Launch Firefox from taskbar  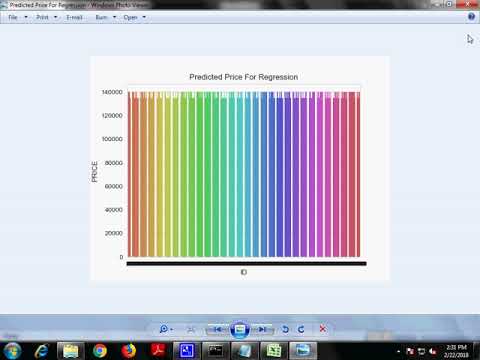click(129, 351)
